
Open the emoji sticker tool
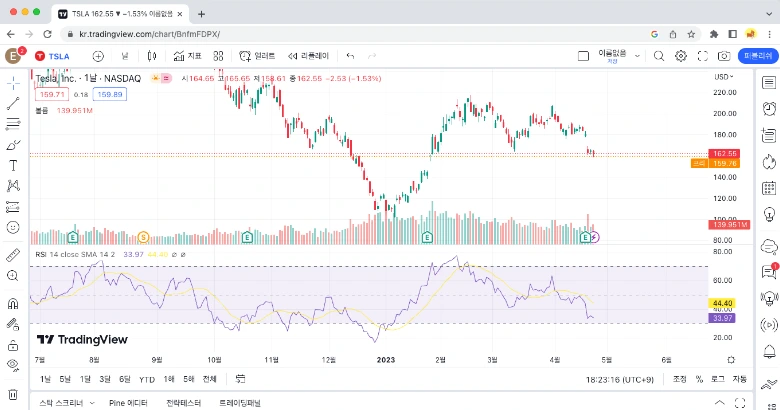(x=13, y=227)
